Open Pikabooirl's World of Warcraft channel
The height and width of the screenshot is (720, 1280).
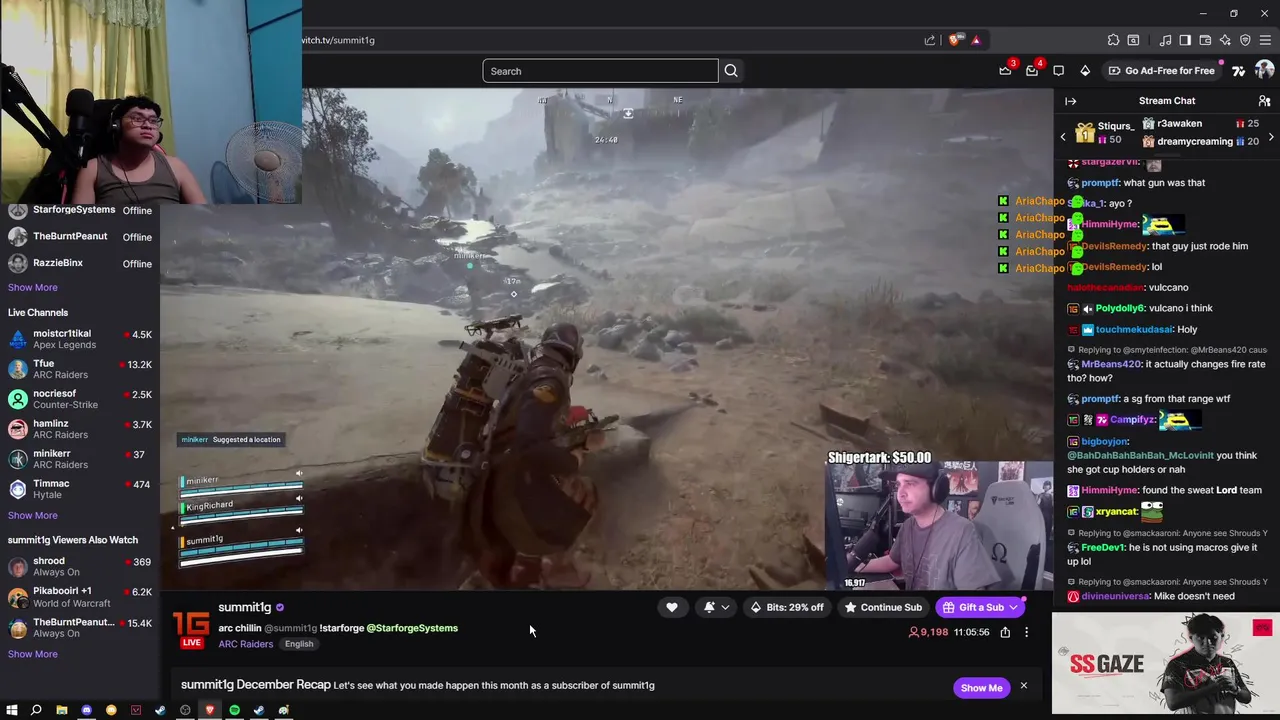click(x=80, y=597)
